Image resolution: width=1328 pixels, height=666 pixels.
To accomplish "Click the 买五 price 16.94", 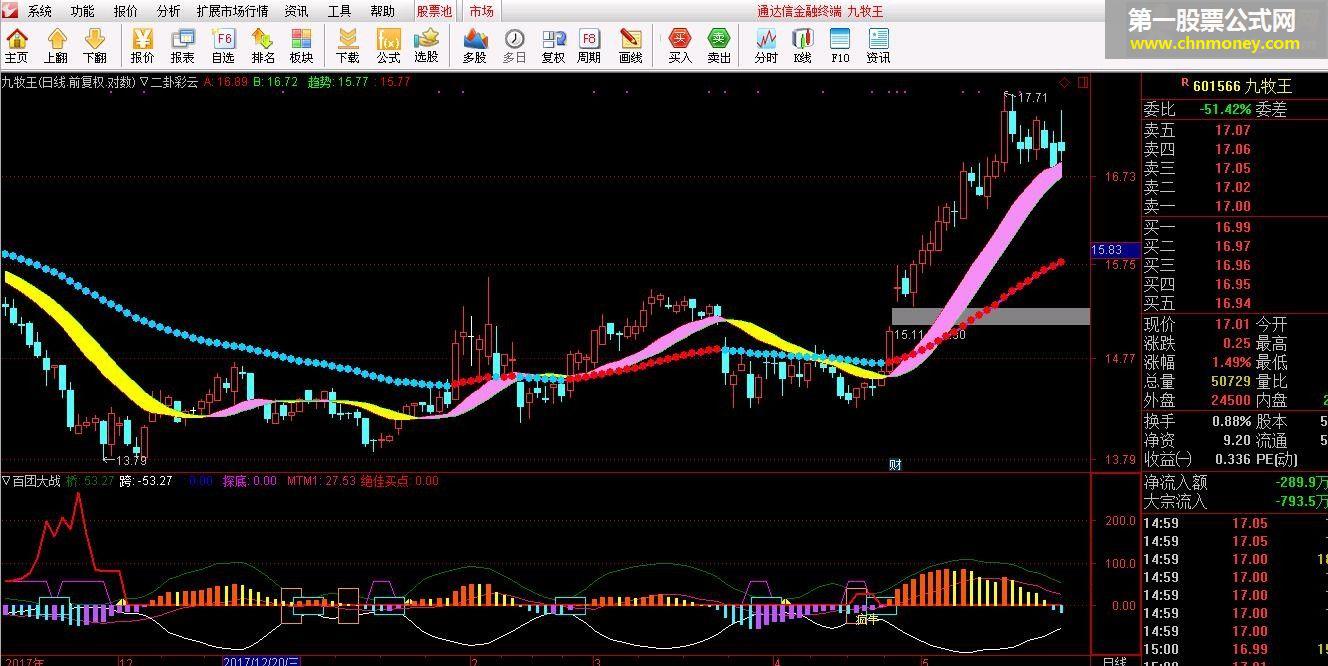I will (1232, 303).
